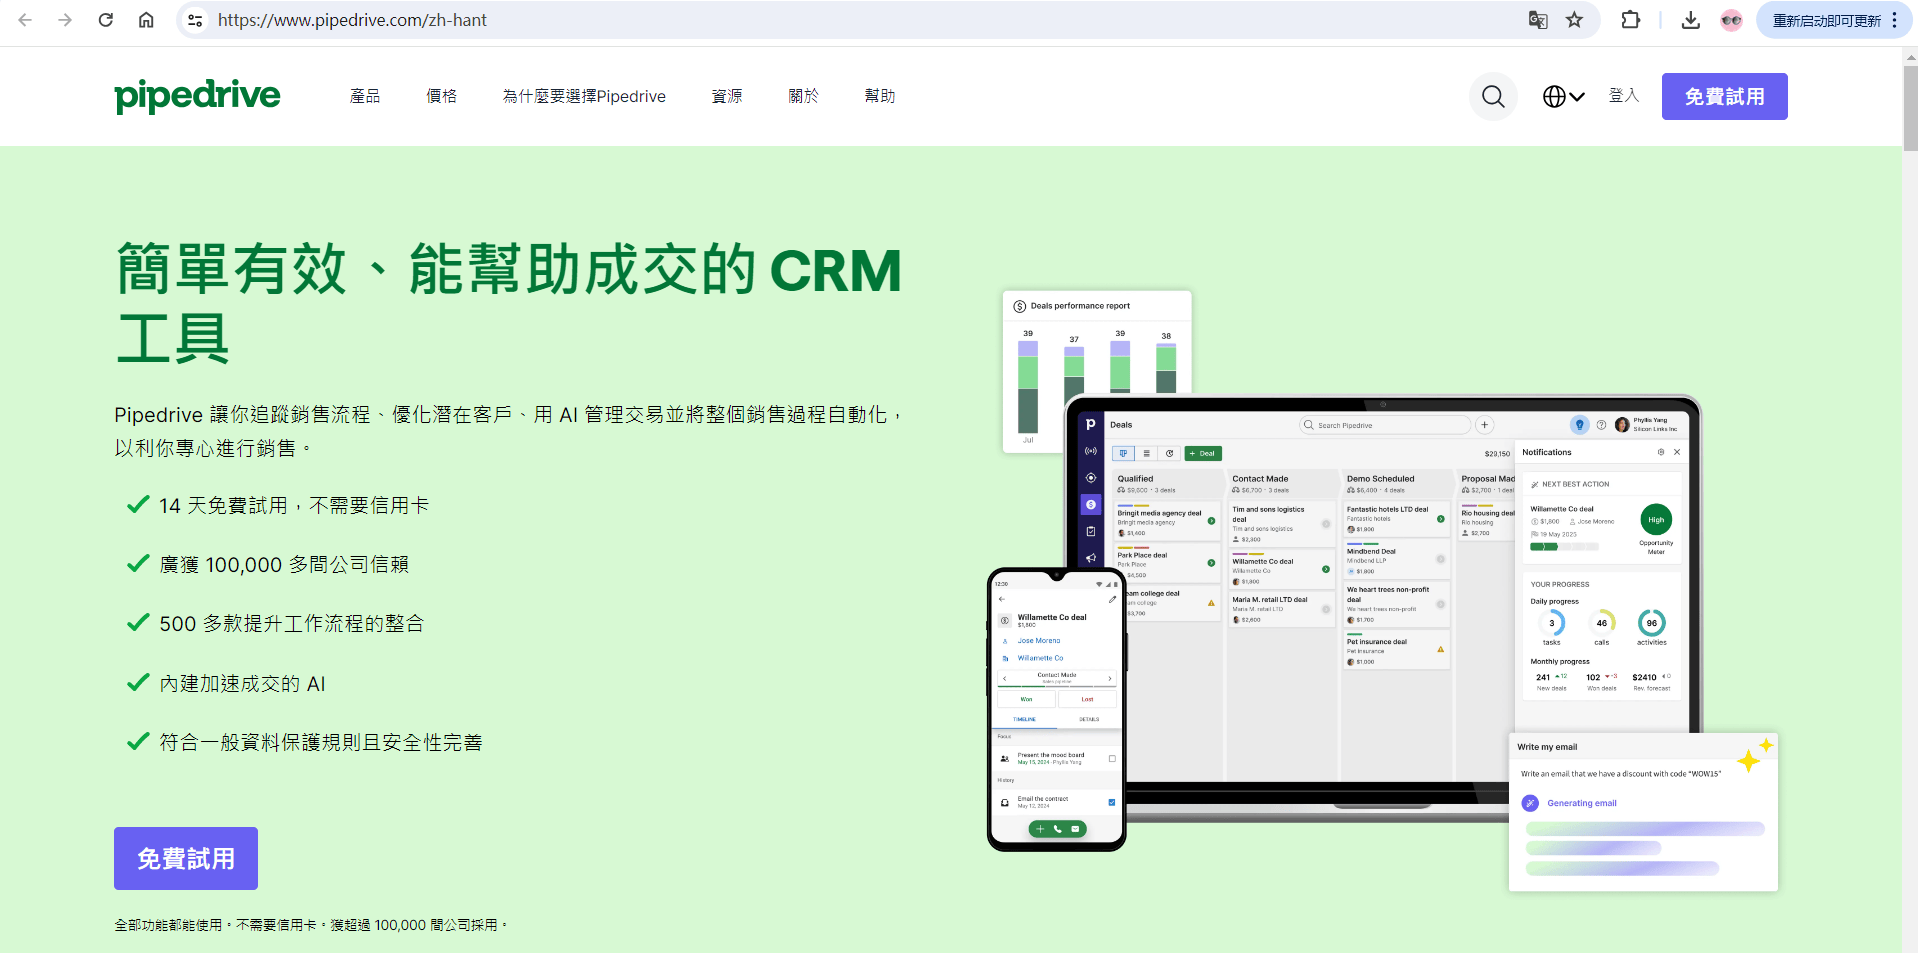Bookmark this page with star icon
The image size is (1918, 953).
coord(1574,20)
